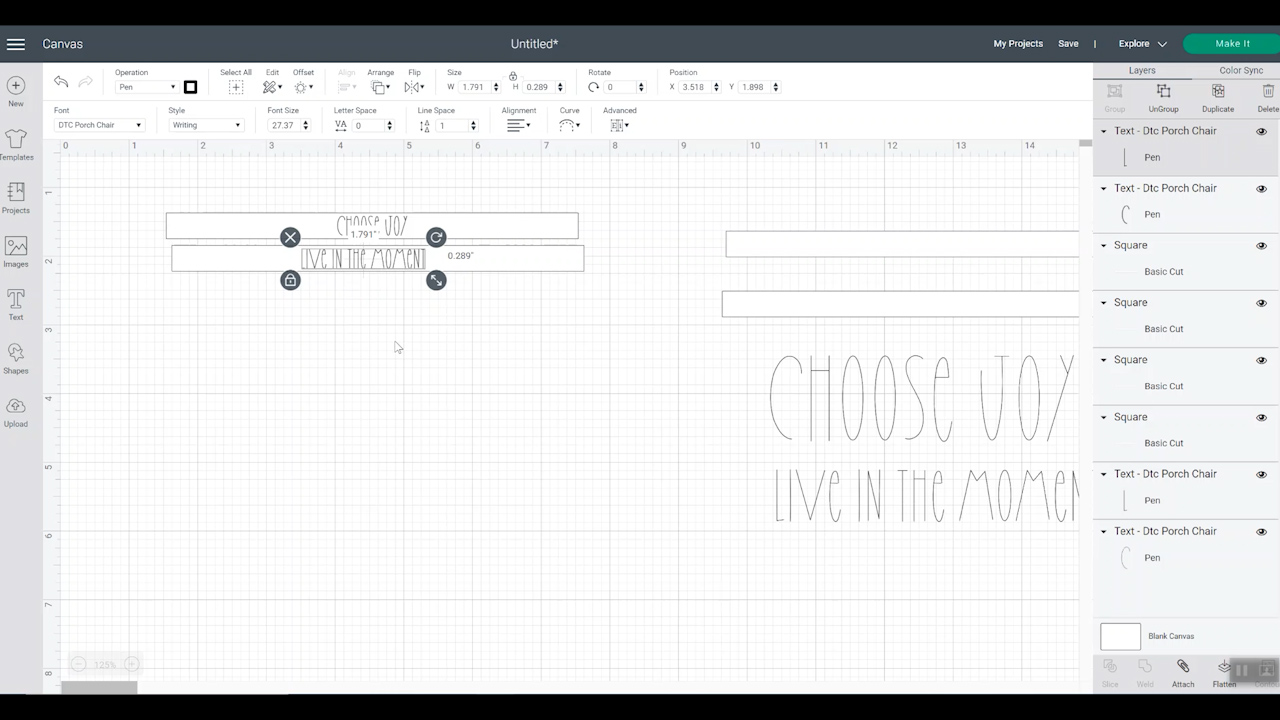Screen dimensions: 1280x720
Task: Click the Redo arrow
Action: tap(86, 83)
